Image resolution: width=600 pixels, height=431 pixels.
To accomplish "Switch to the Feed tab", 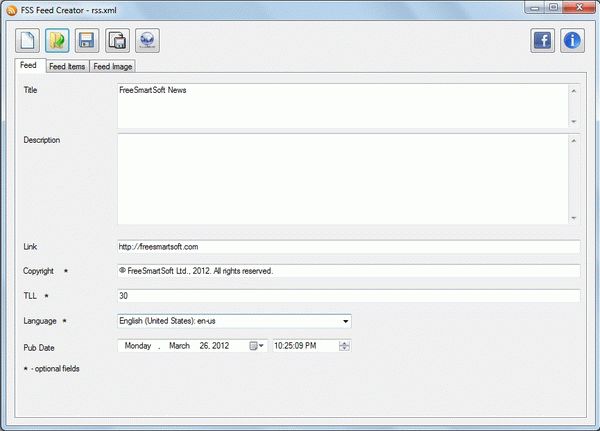I will [x=29, y=65].
